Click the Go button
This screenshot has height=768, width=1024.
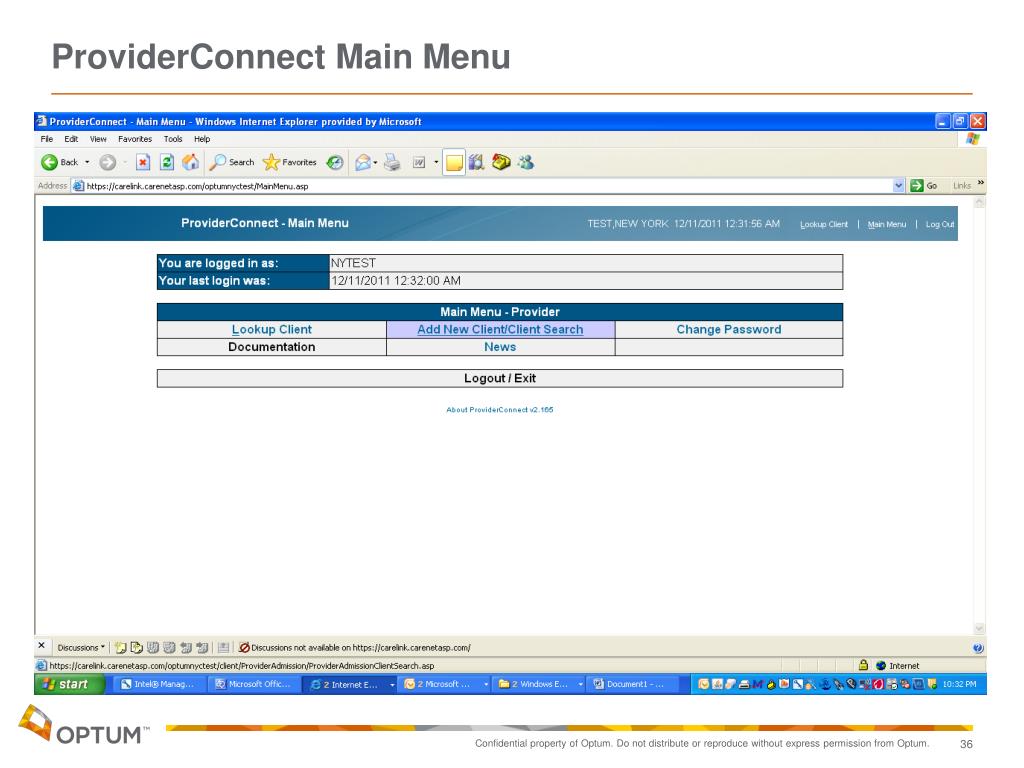pyautogui.click(x=924, y=186)
